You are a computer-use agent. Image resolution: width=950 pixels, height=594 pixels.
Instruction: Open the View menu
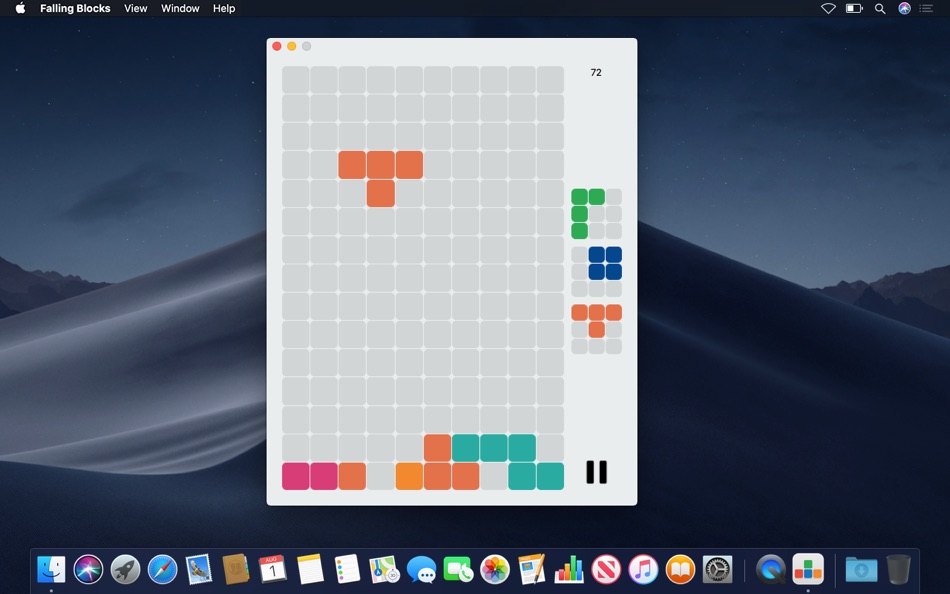136,8
